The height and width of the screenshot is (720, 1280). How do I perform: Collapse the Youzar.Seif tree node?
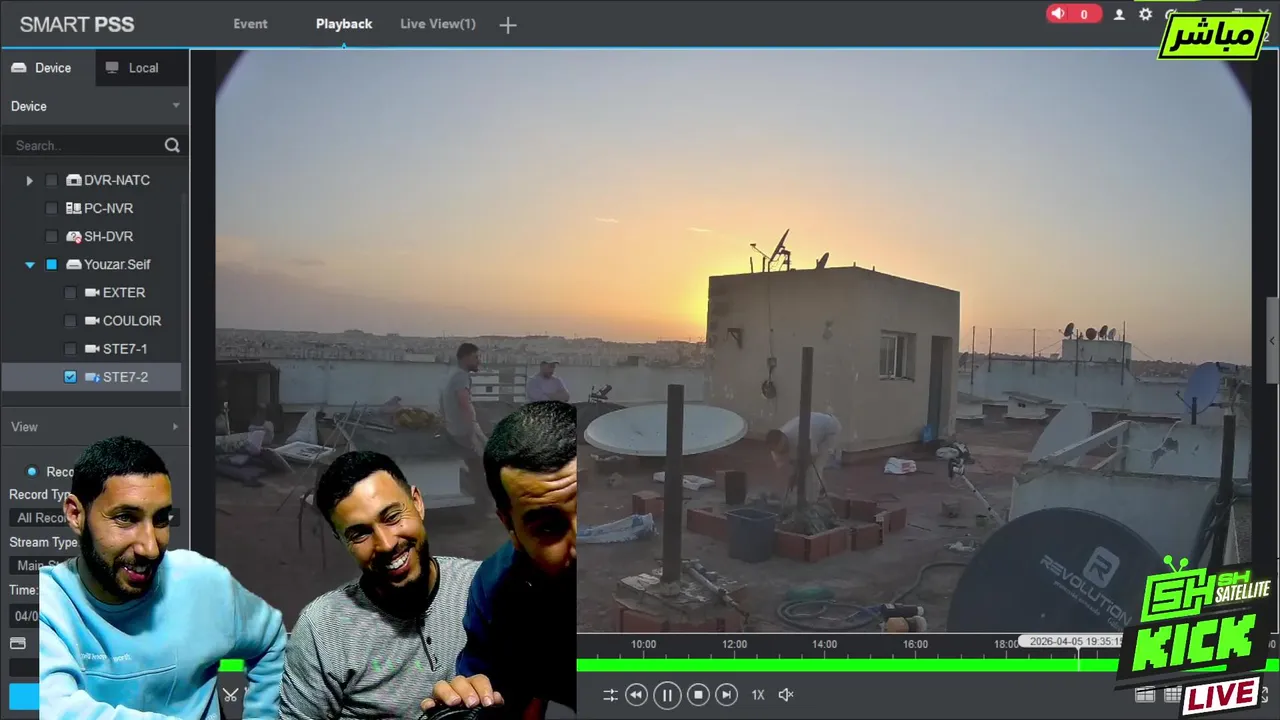pos(30,264)
